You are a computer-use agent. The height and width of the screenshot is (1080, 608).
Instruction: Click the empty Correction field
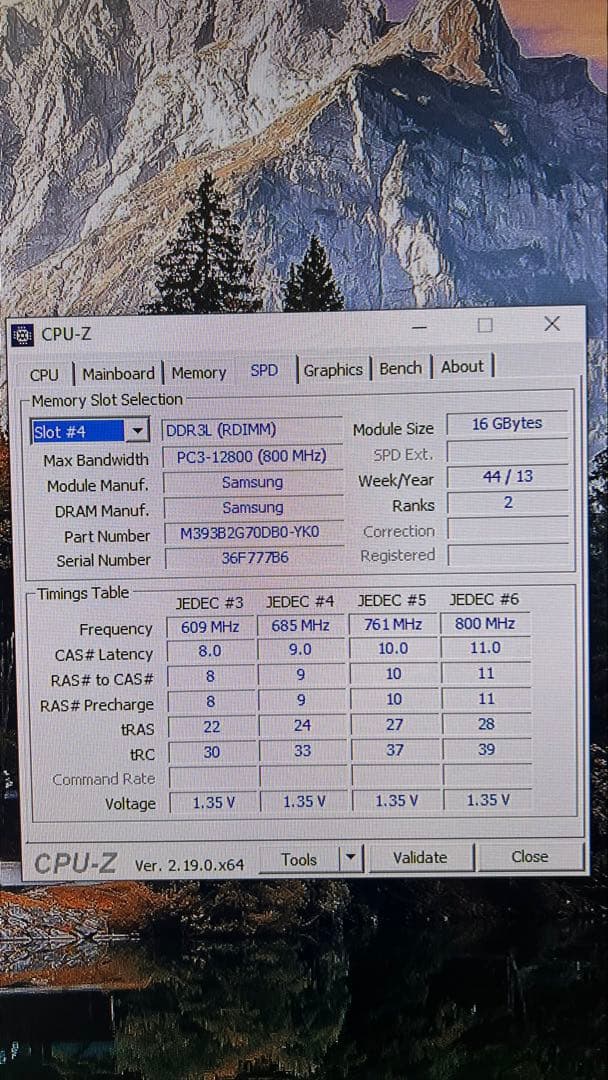click(508, 529)
